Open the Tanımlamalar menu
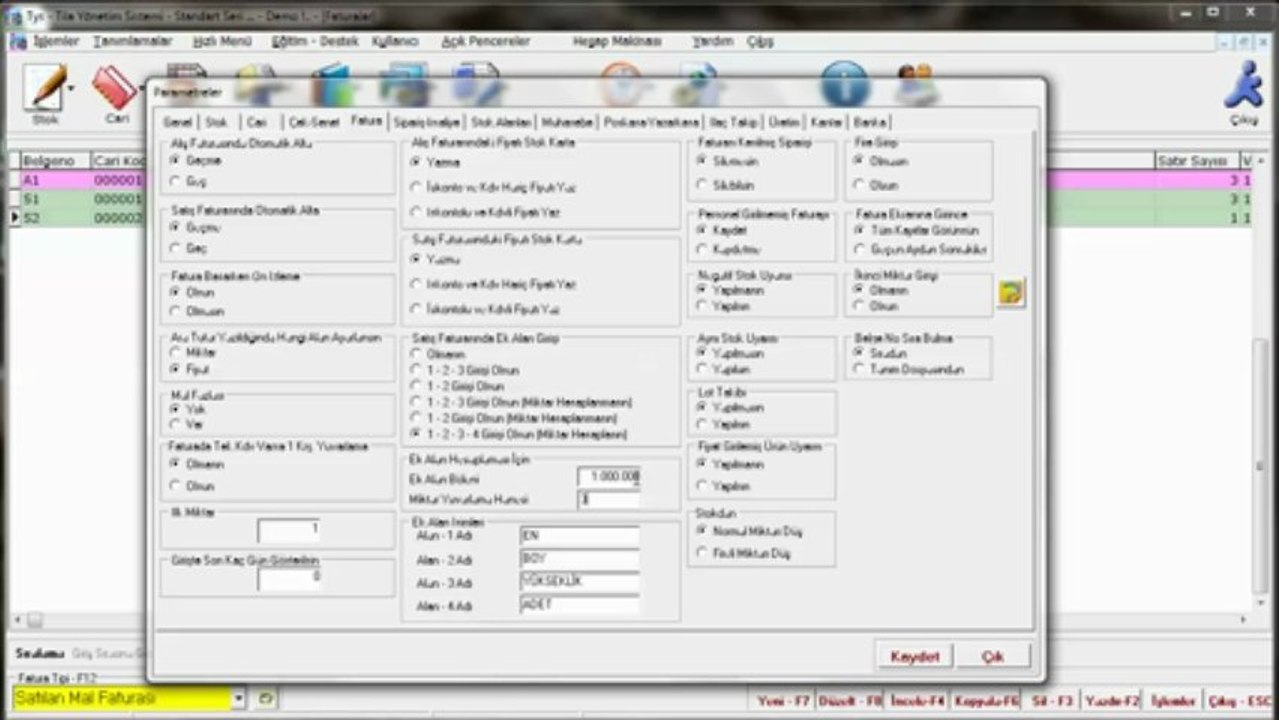1279x720 pixels. (133, 42)
